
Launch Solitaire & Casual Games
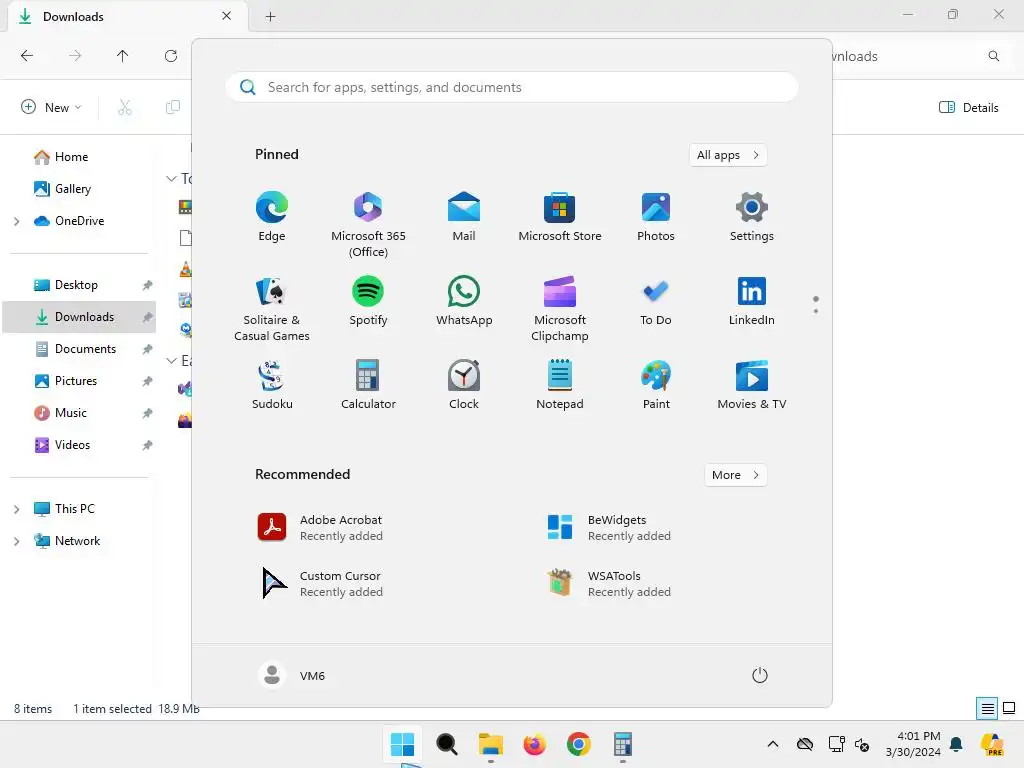[x=272, y=309]
